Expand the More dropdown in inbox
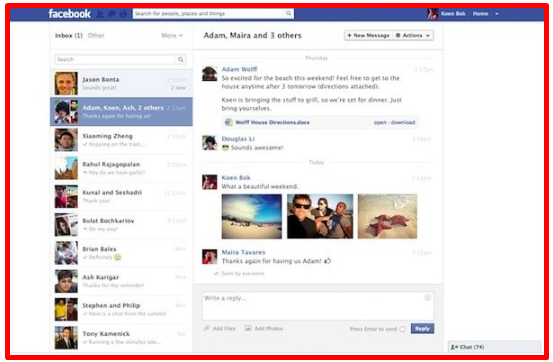The height and width of the screenshot is (362, 553). point(172,35)
